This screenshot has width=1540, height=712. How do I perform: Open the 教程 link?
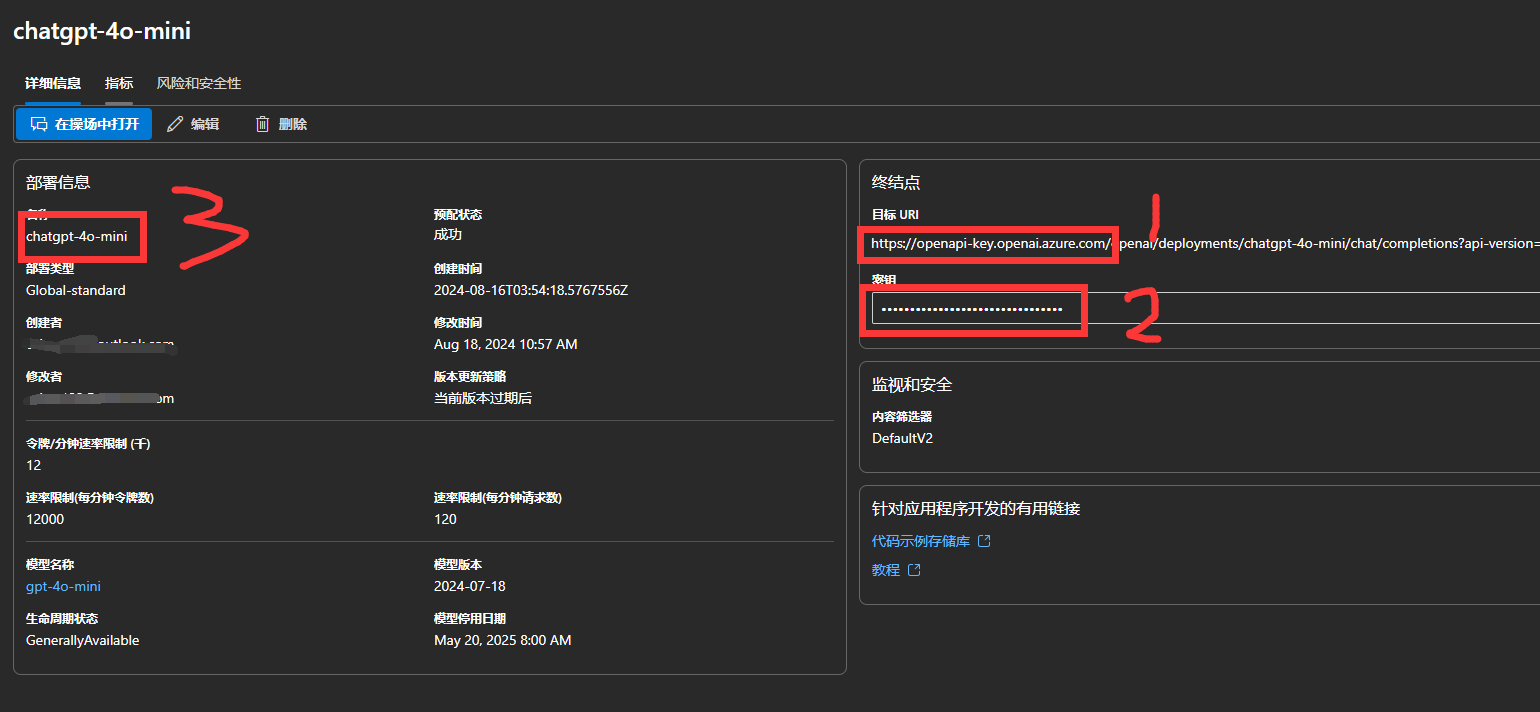[886, 570]
